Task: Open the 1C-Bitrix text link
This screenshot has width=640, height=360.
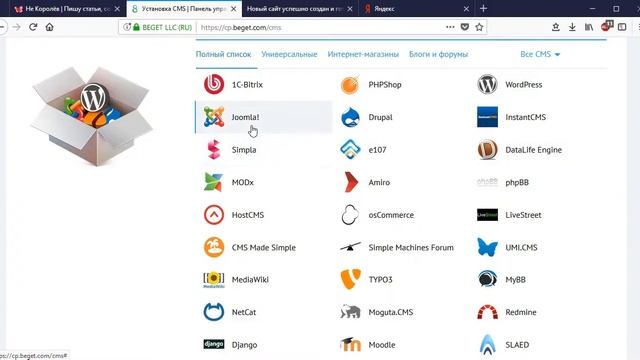Action: (x=247, y=84)
